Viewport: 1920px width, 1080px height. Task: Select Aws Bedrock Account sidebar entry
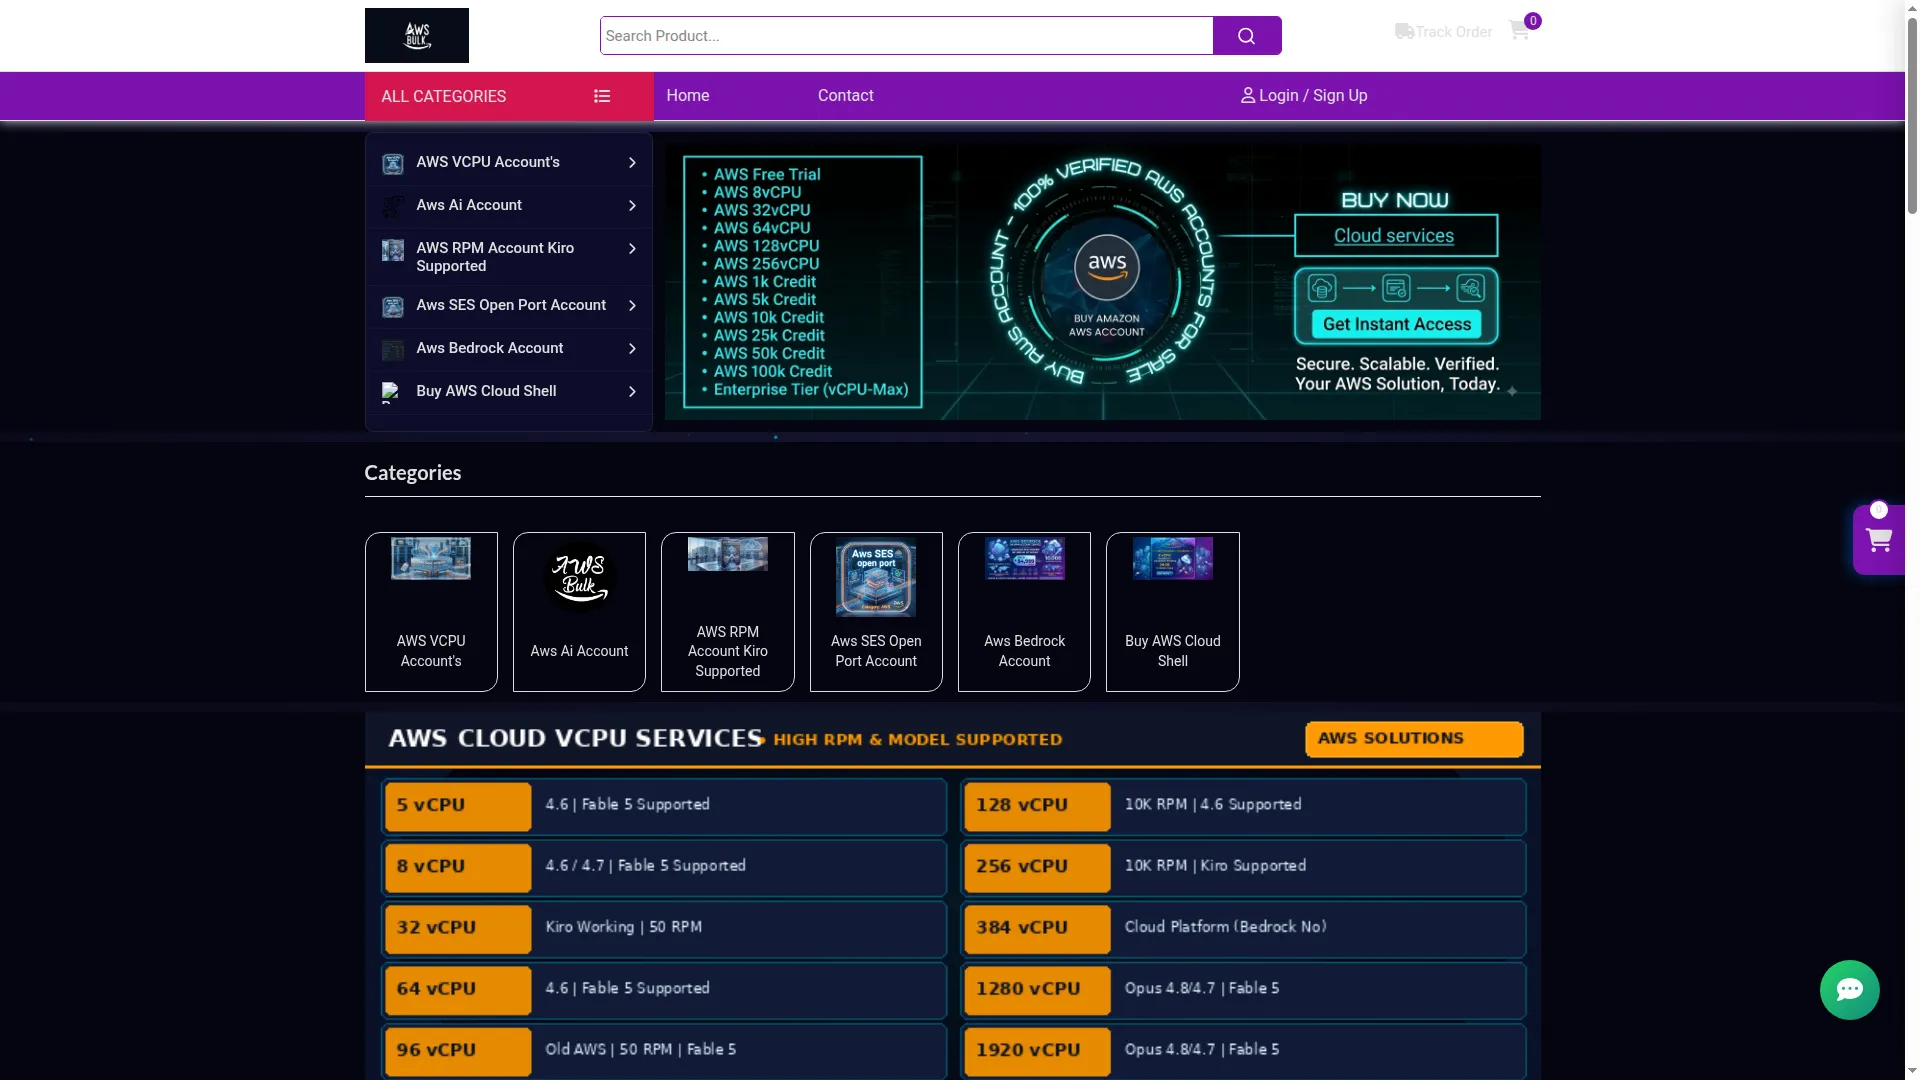point(490,348)
